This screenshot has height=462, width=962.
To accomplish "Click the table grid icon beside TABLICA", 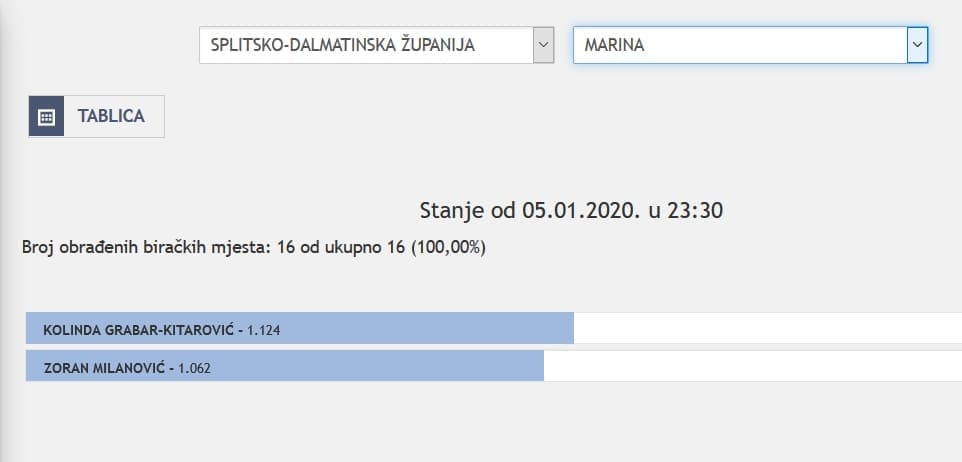I will coord(46,116).
